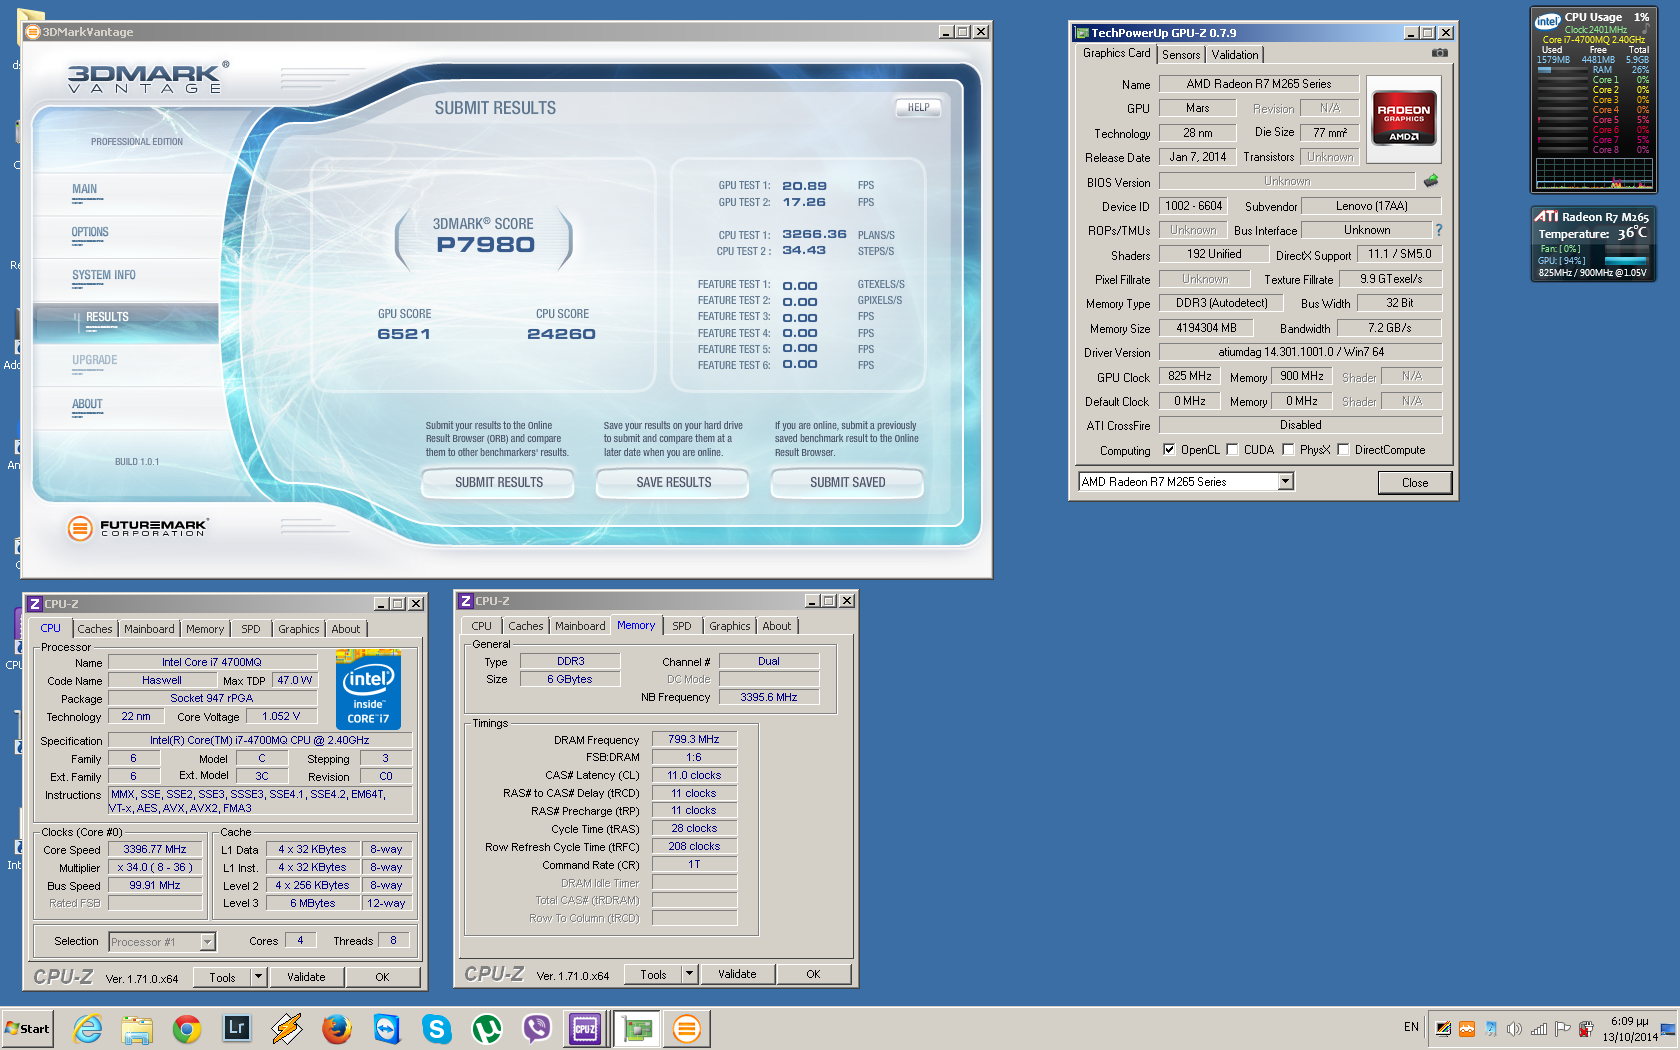
Task: Open the GPU selection dropdown in GPU-Z
Action: click(1286, 482)
